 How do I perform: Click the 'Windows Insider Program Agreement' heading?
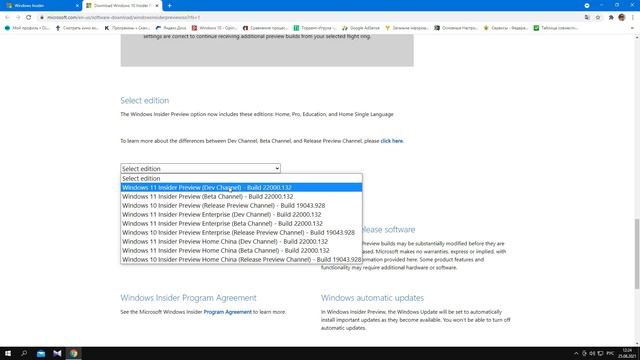[188, 298]
